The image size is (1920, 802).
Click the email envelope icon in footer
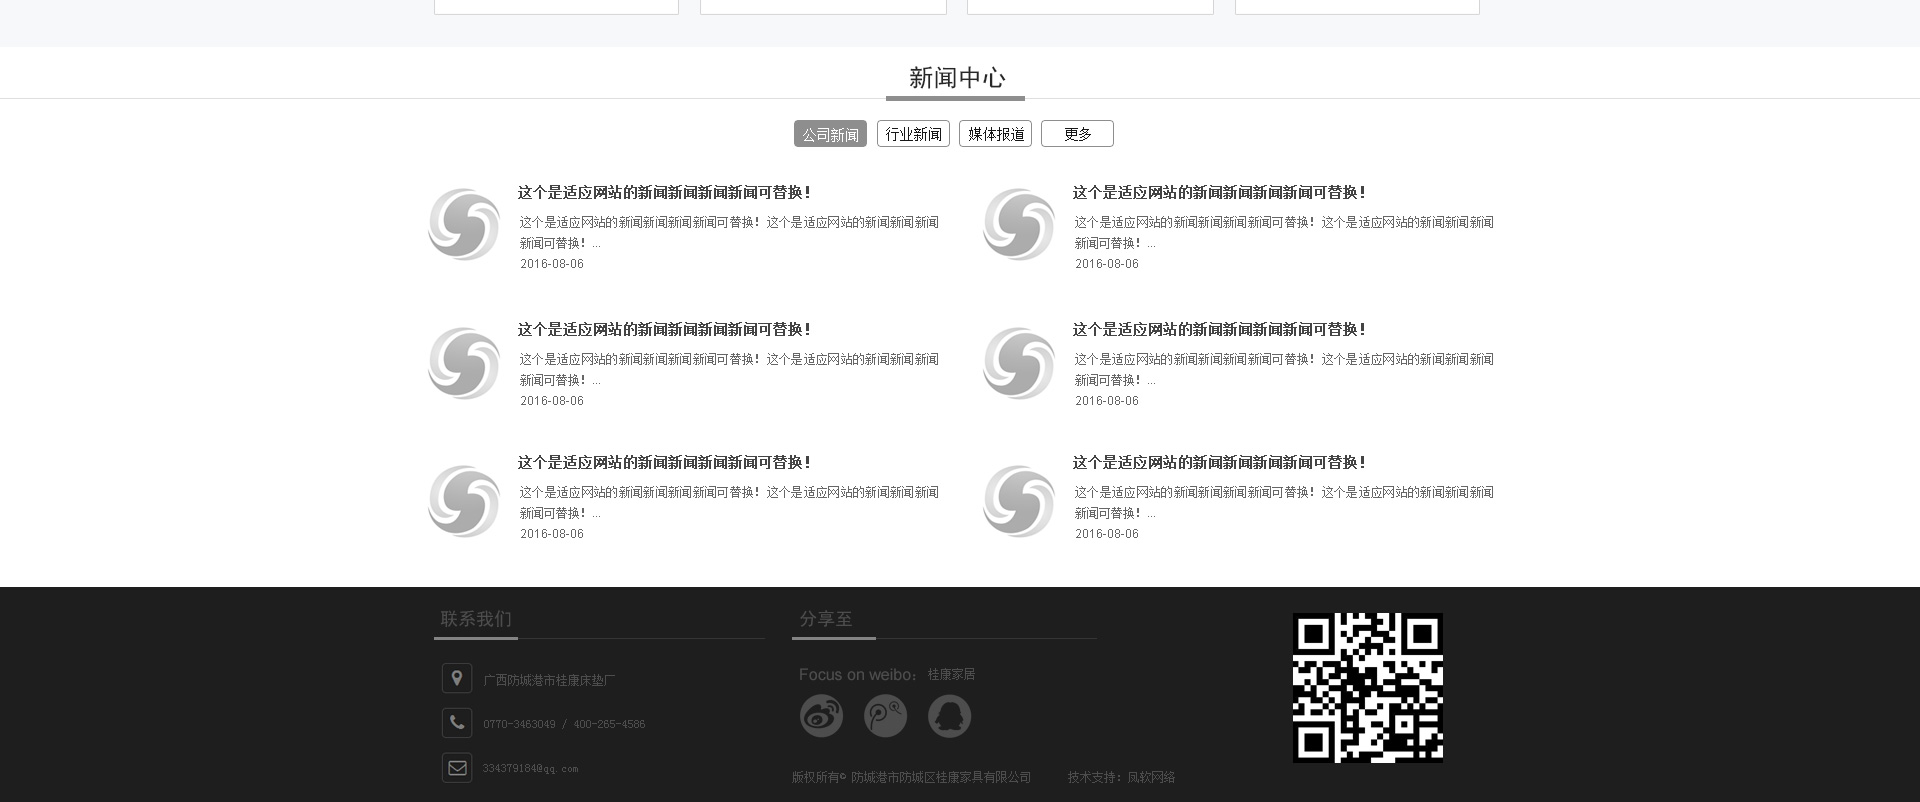(x=457, y=767)
